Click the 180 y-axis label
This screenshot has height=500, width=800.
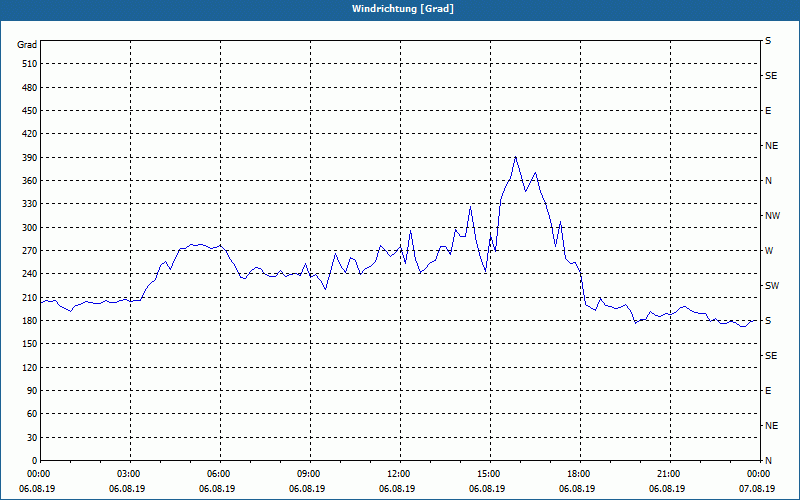click(x=29, y=320)
